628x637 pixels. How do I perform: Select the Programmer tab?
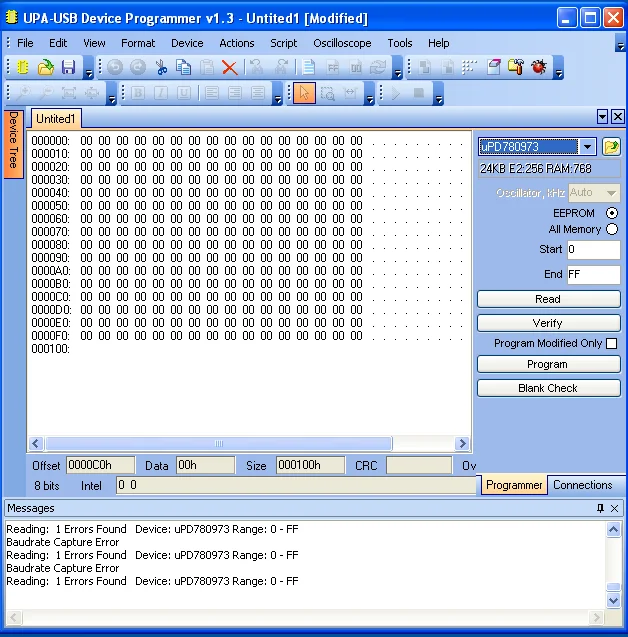click(514, 485)
